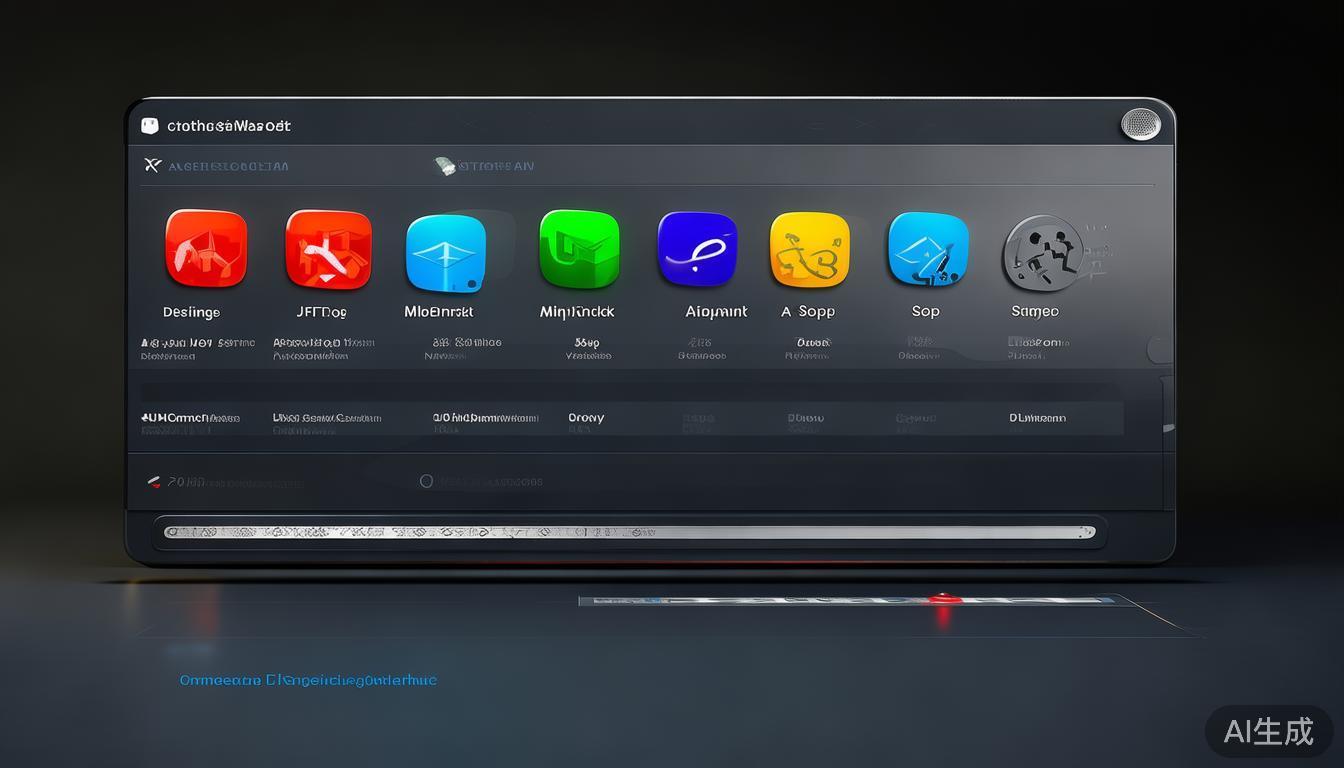The height and width of the screenshot is (768, 1344).
Task: Open the red Desiinge app icon
Action: (x=205, y=249)
